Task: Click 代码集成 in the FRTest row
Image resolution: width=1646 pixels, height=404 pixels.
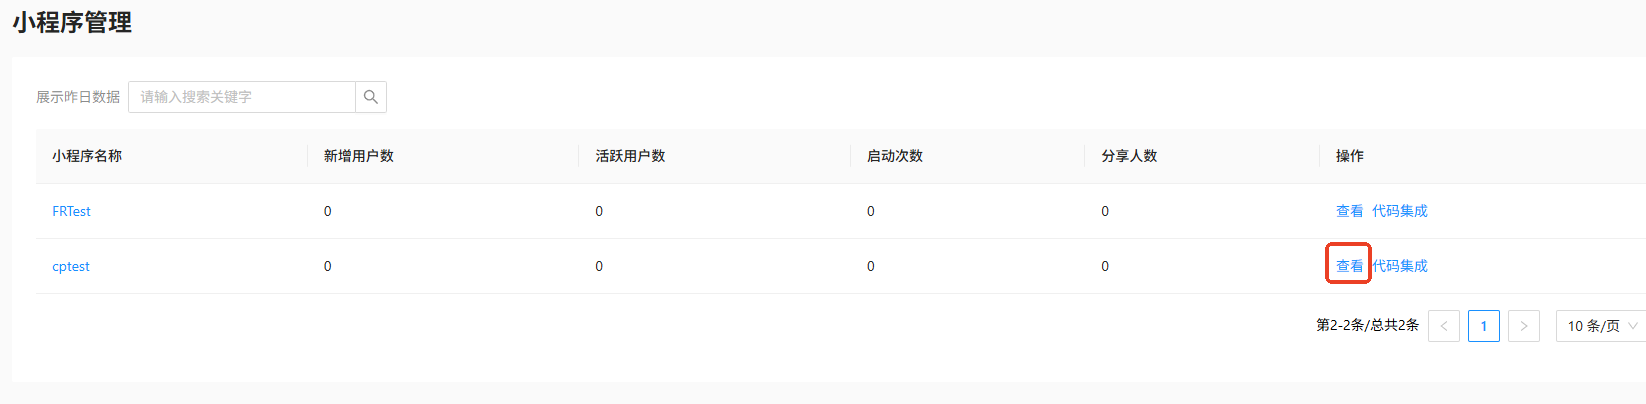Action: (x=1400, y=211)
